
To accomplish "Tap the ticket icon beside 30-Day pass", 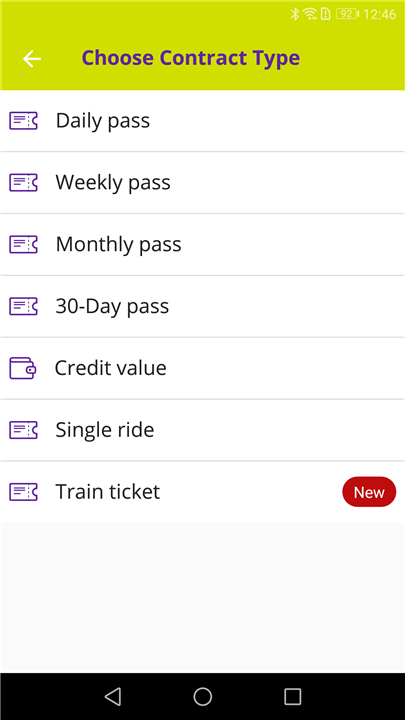I will (x=23, y=306).
